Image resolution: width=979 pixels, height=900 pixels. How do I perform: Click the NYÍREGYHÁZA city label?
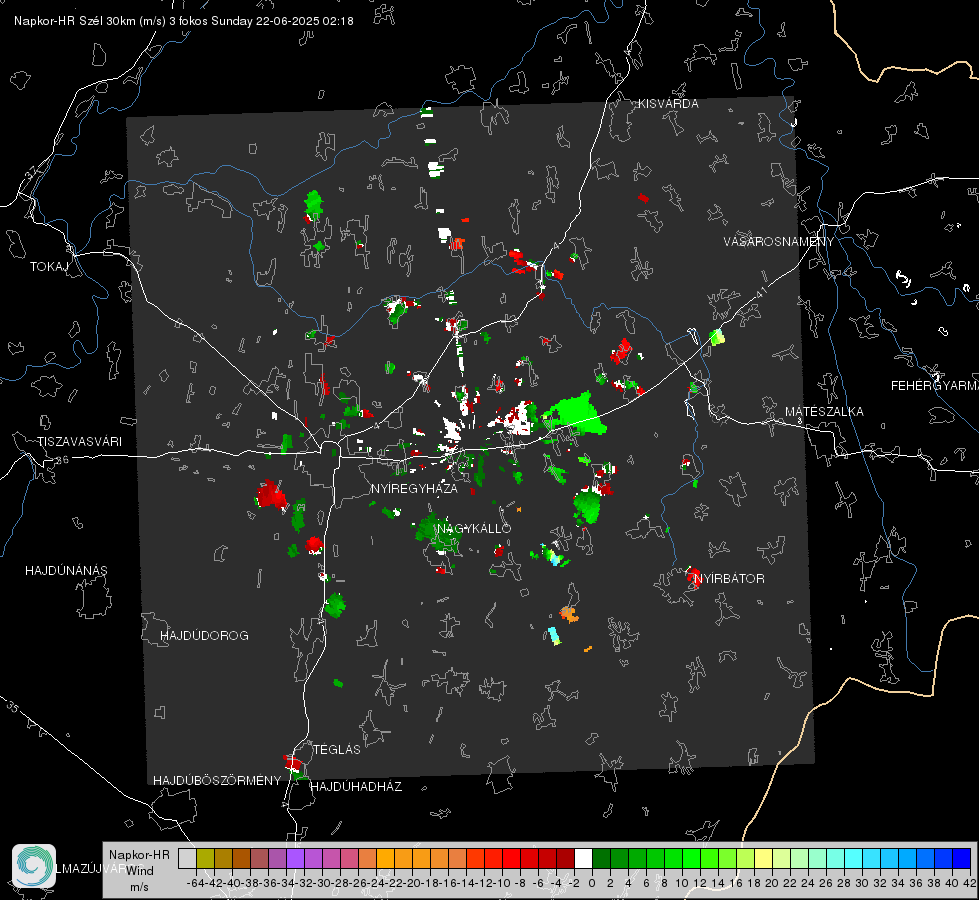coord(414,489)
